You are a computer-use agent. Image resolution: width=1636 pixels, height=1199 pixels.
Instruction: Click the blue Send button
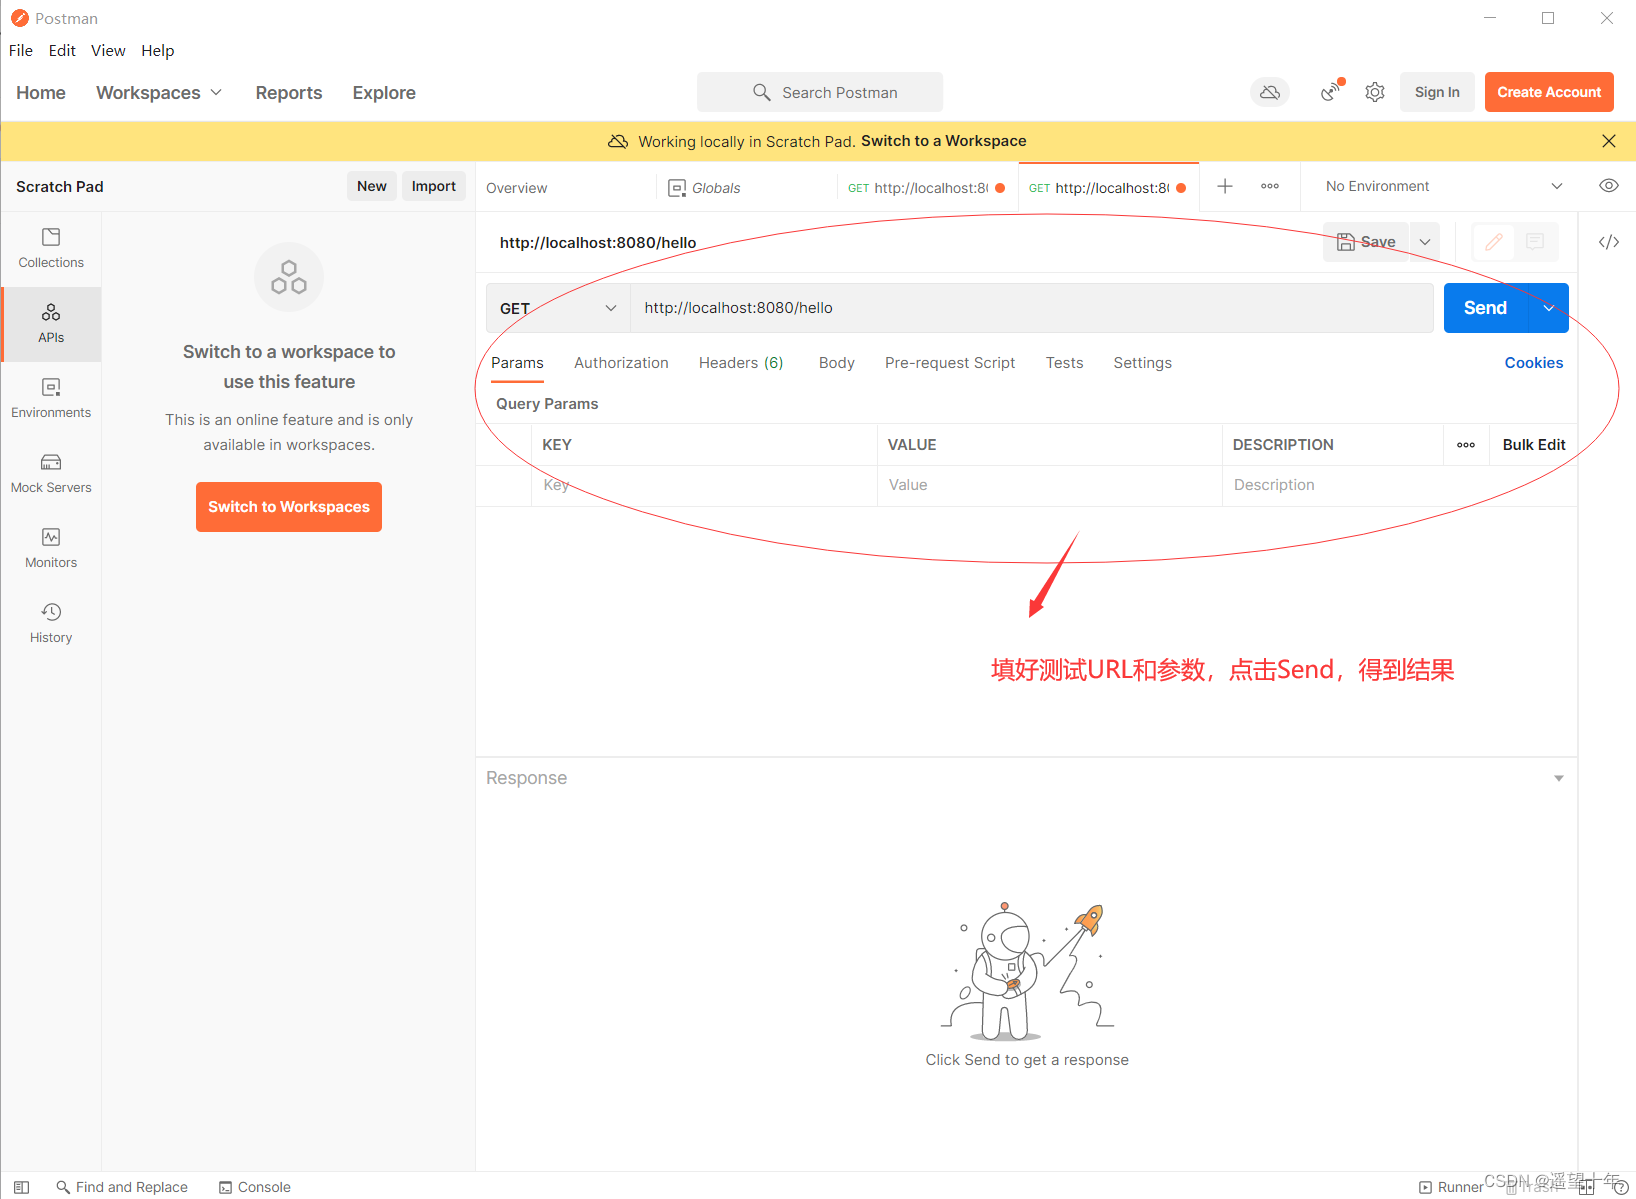click(x=1485, y=308)
